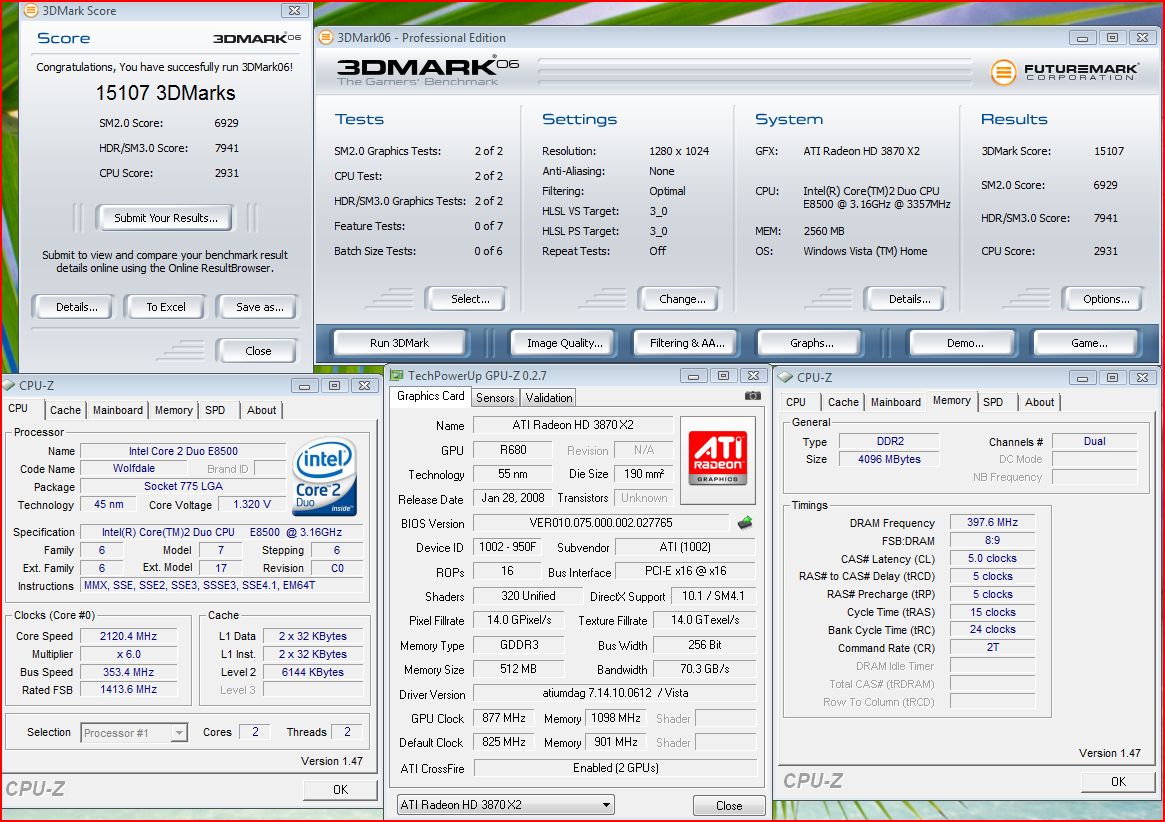This screenshot has height=822, width=1165.
Task: Open SPD tab in right CPU-Z window
Action: (x=993, y=402)
